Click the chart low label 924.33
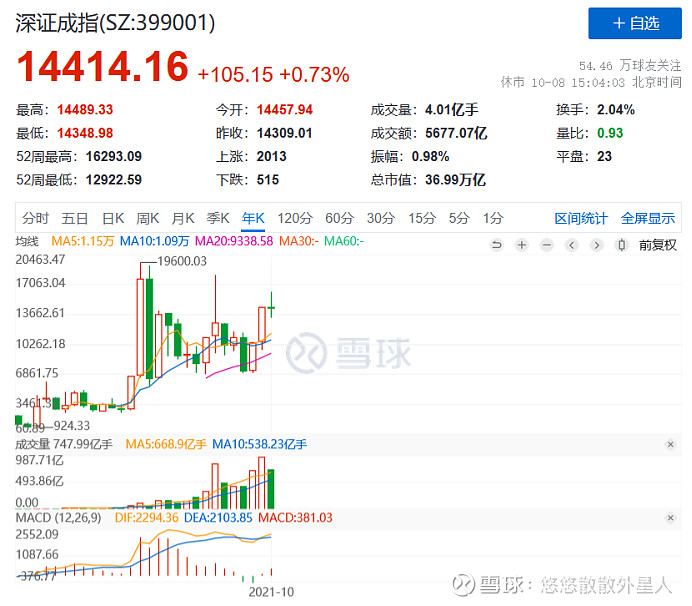 (71, 426)
